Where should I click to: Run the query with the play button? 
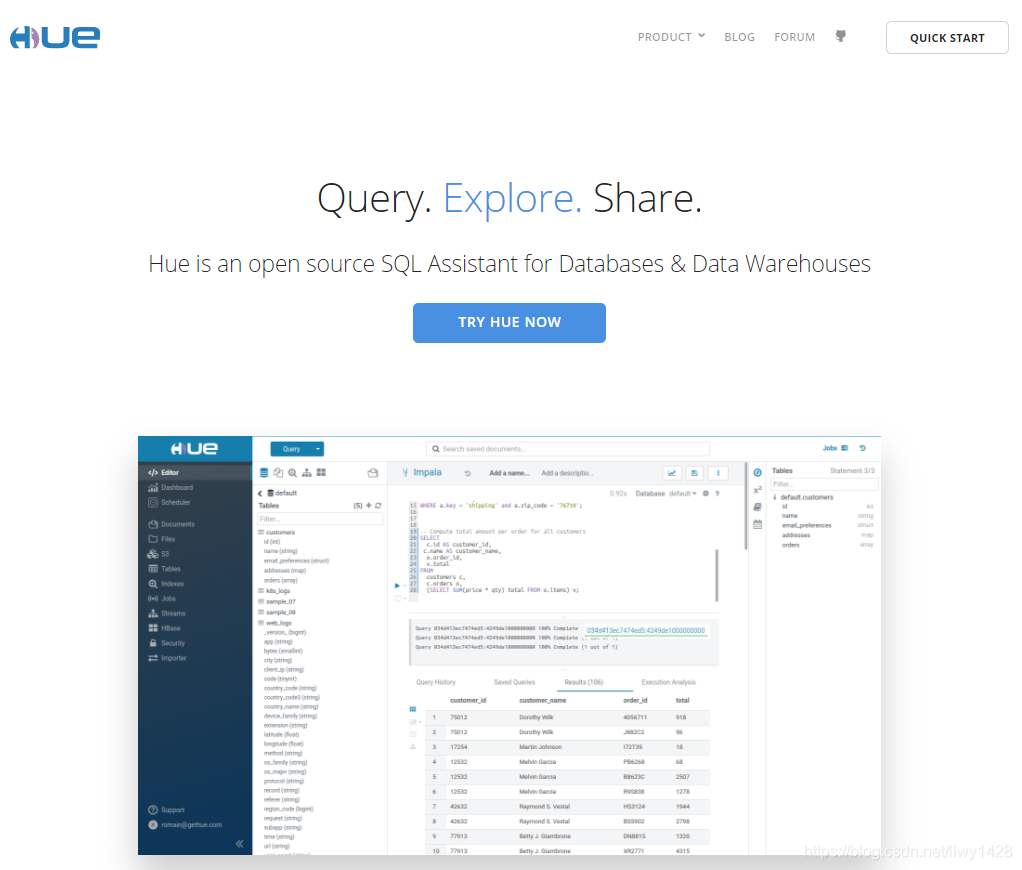[397, 586]
